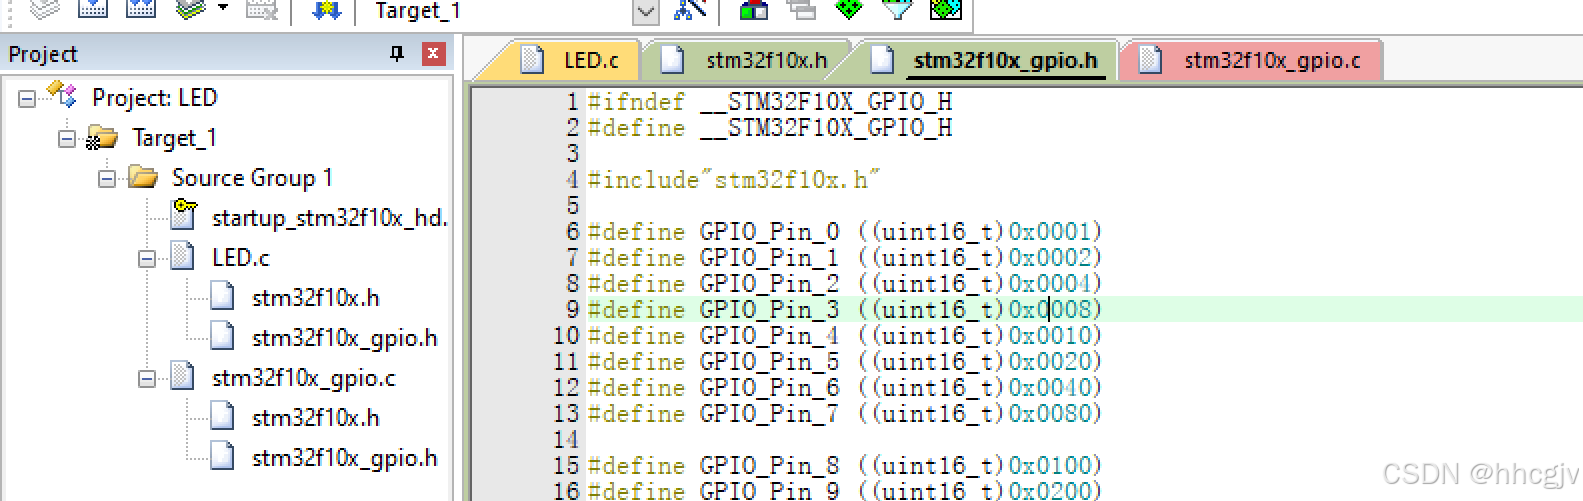The width and height of the screenshot is (1583, 501).
Task: Open the small arrow beside Batch Build
Action: click(223, 9)
